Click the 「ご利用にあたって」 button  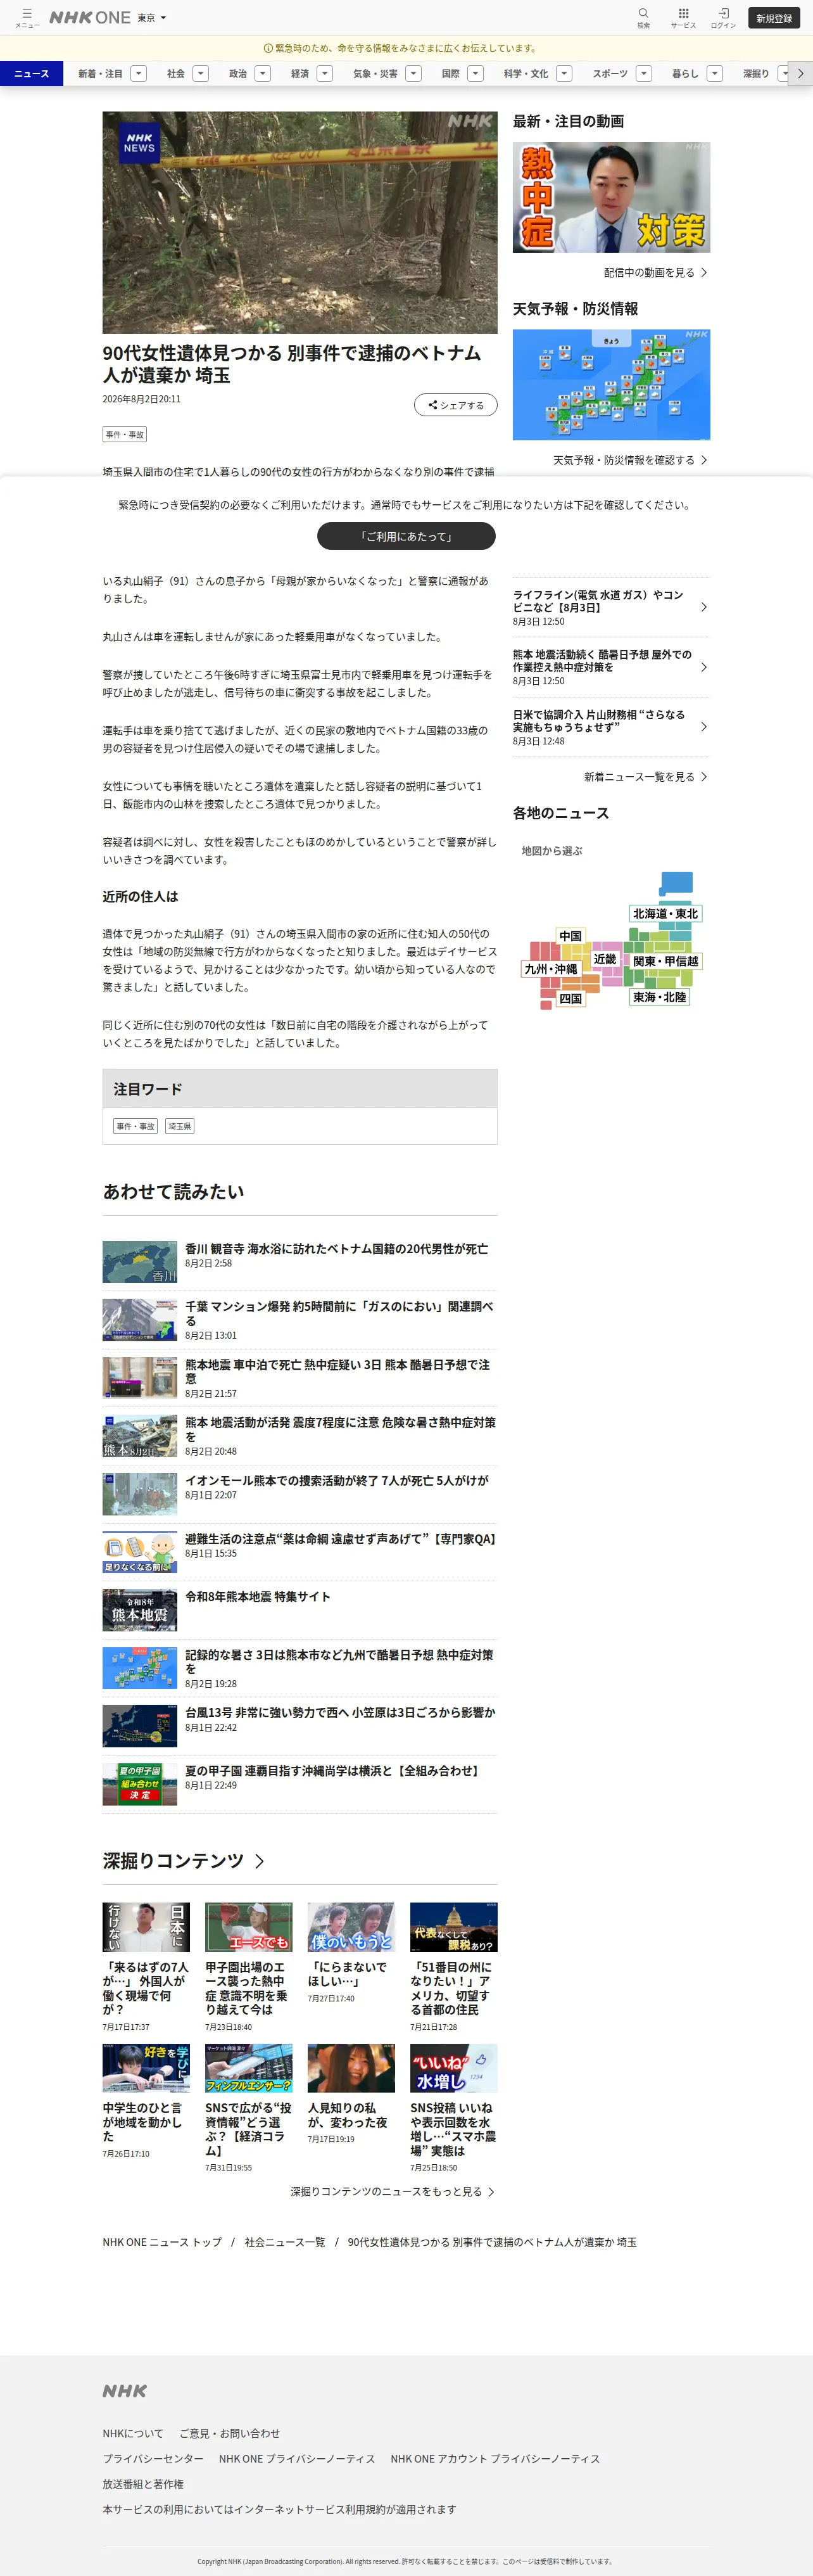(406, 536)
